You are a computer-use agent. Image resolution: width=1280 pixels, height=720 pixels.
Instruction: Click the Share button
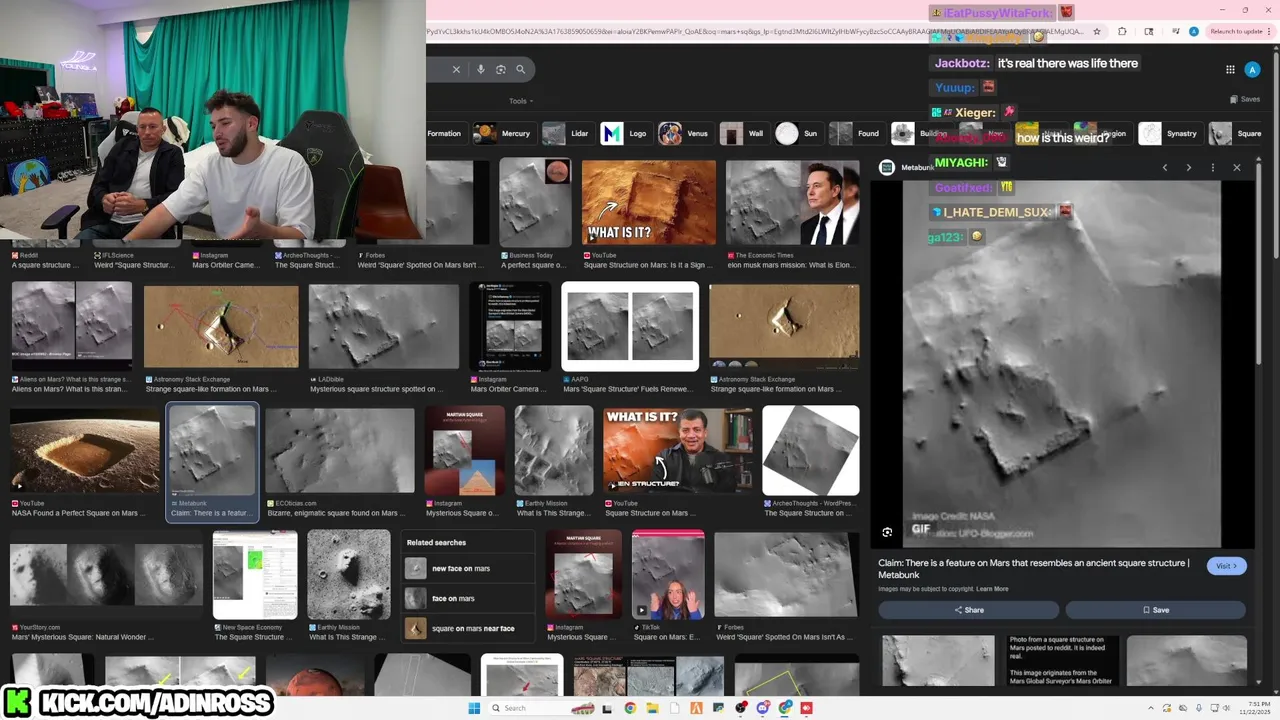(968, 610)
